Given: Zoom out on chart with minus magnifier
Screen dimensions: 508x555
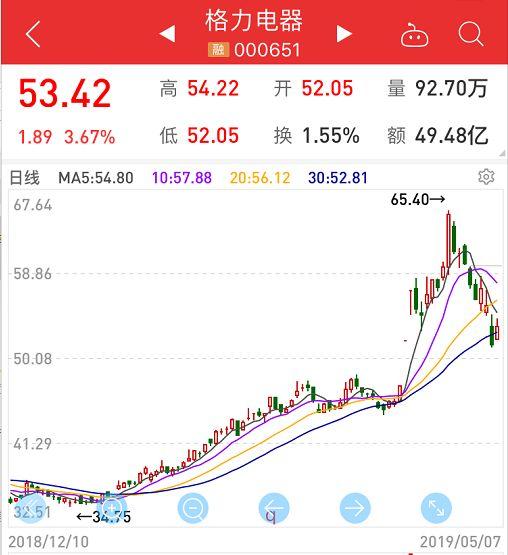Looking at the screenshot, I should [193, 508].
